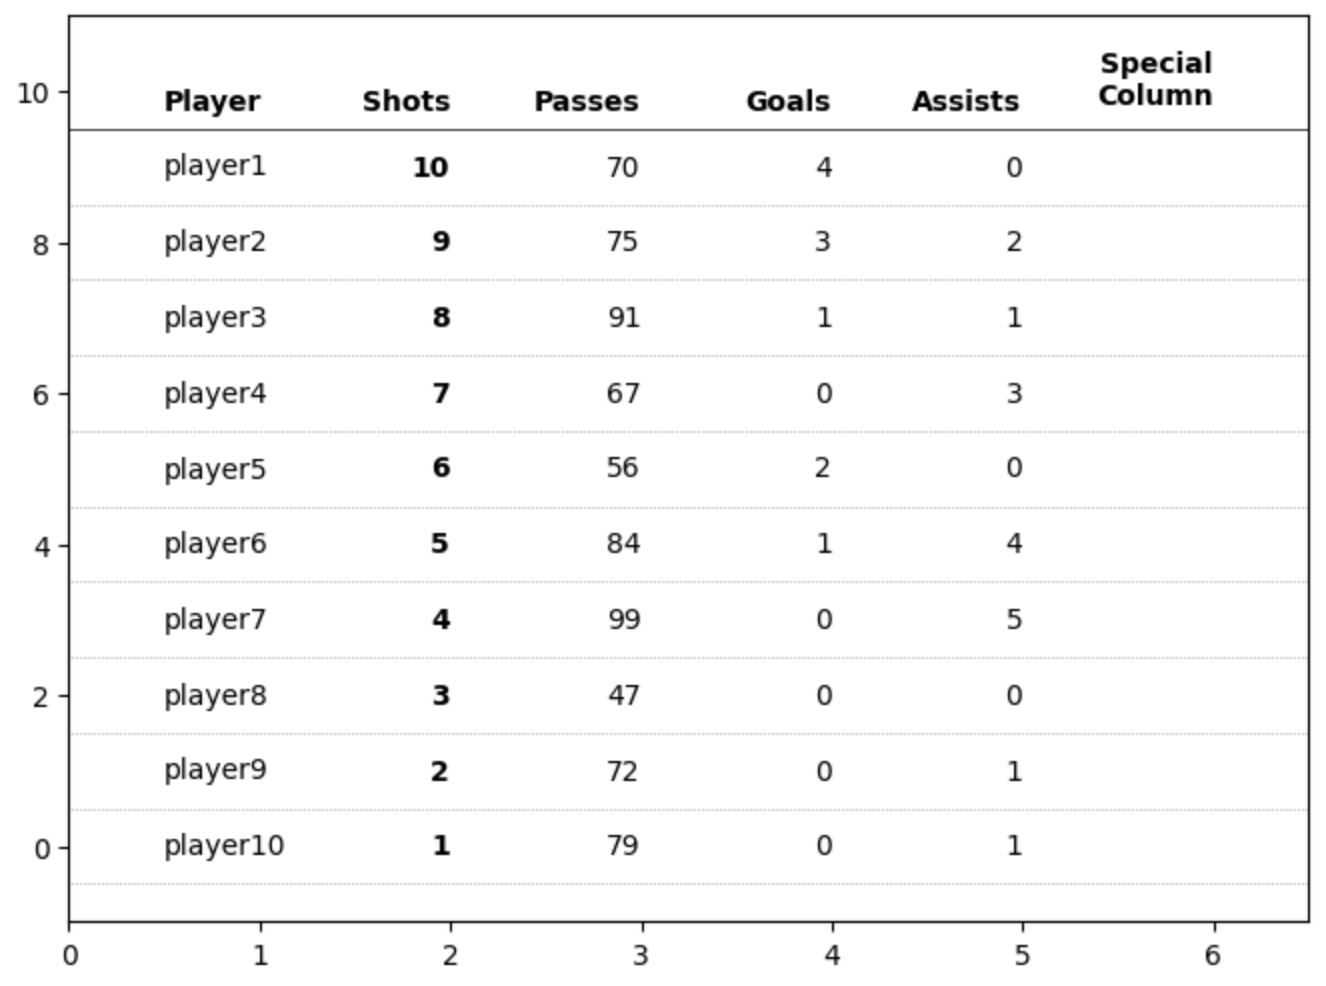Click the Passes value 91 for player3
The image size is (1326, 986).
pos(622,318)
